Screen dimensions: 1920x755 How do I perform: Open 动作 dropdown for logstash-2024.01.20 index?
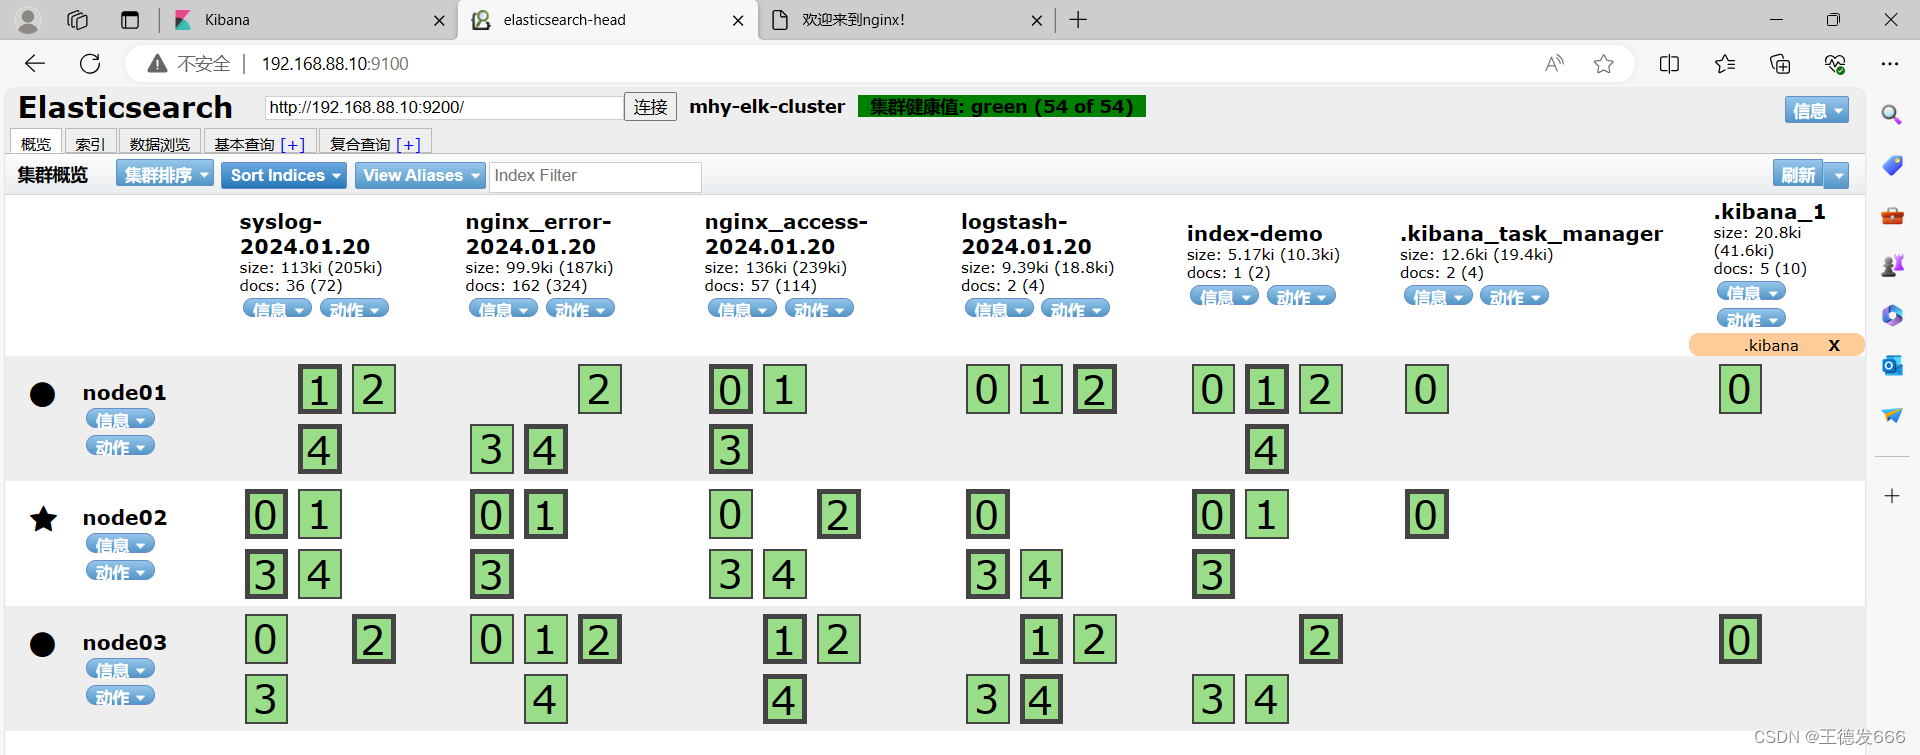(1075, 309)
